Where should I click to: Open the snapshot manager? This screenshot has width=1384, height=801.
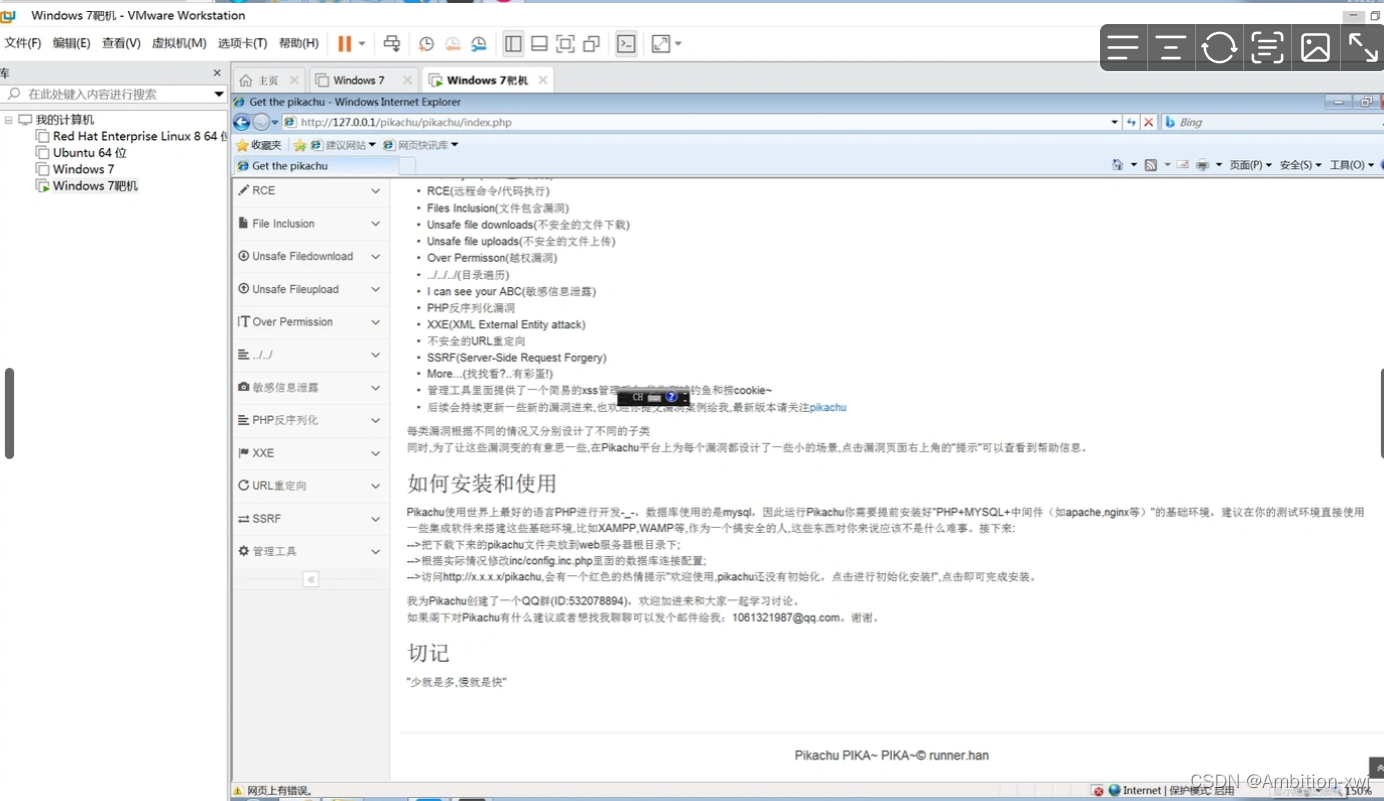pos(479,44)
